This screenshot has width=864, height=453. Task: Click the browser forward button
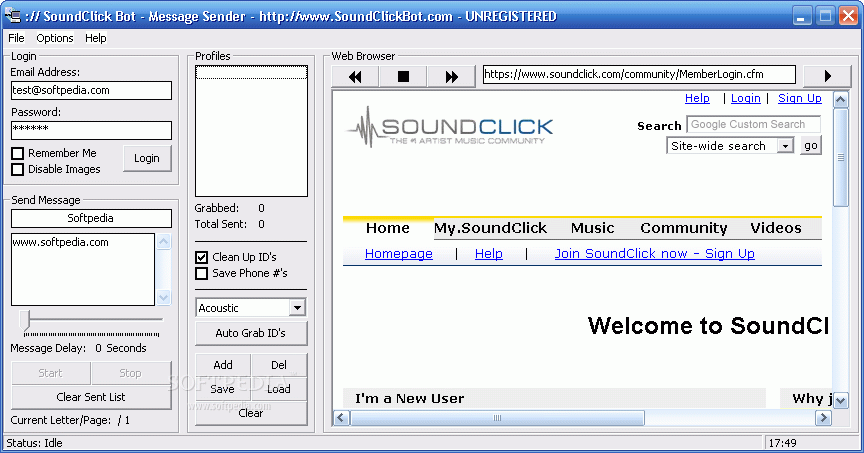pyautogui.click(x=451, y=76)
